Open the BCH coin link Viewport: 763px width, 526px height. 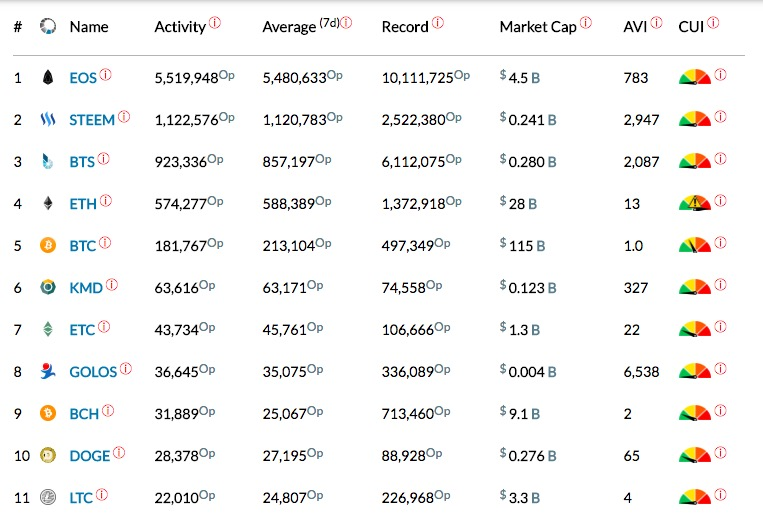tap(83, 414)
